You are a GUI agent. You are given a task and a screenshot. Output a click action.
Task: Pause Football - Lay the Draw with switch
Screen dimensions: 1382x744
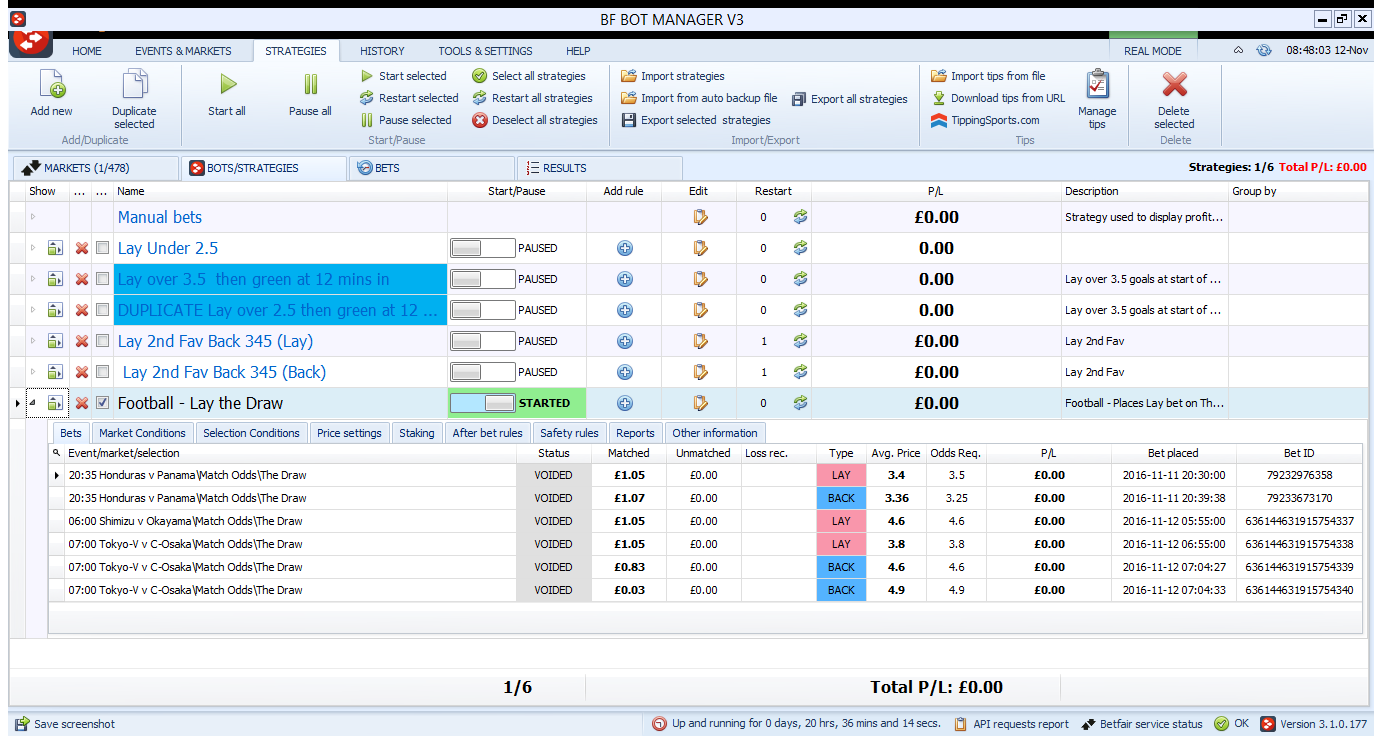[x=483, y=403]
